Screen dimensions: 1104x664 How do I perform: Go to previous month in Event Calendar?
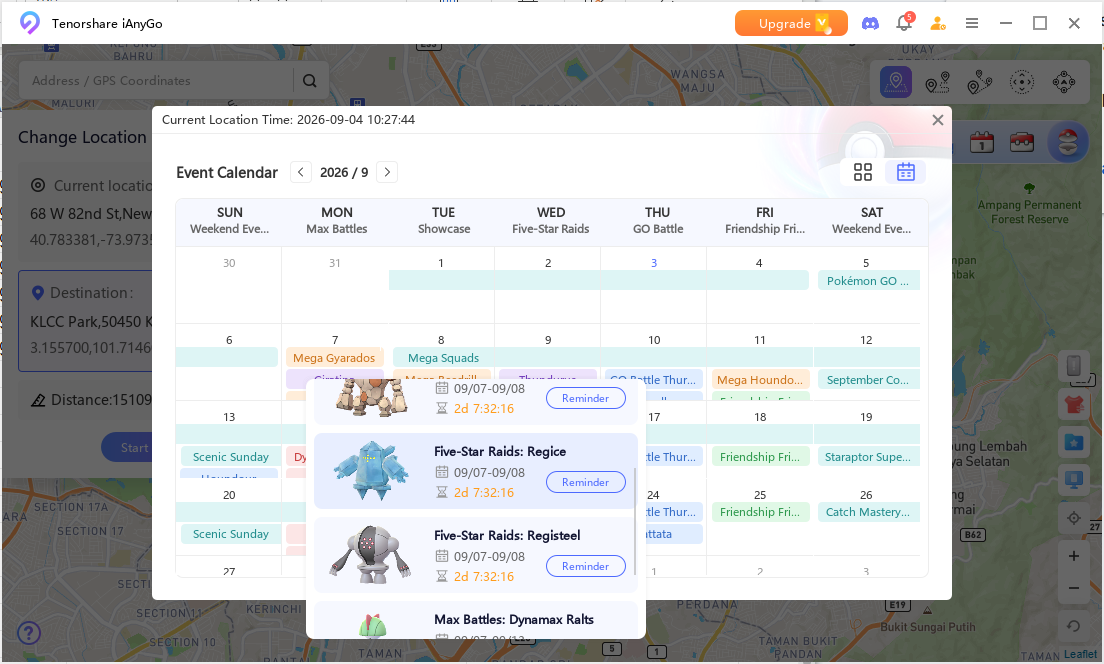[301, 172]
